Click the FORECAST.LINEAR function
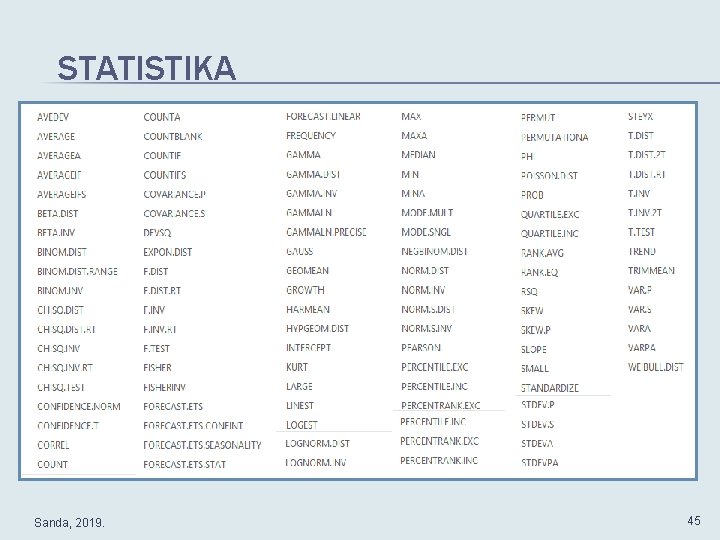The width and height of the screenshot is (720, 540). [x=323, y=116]
